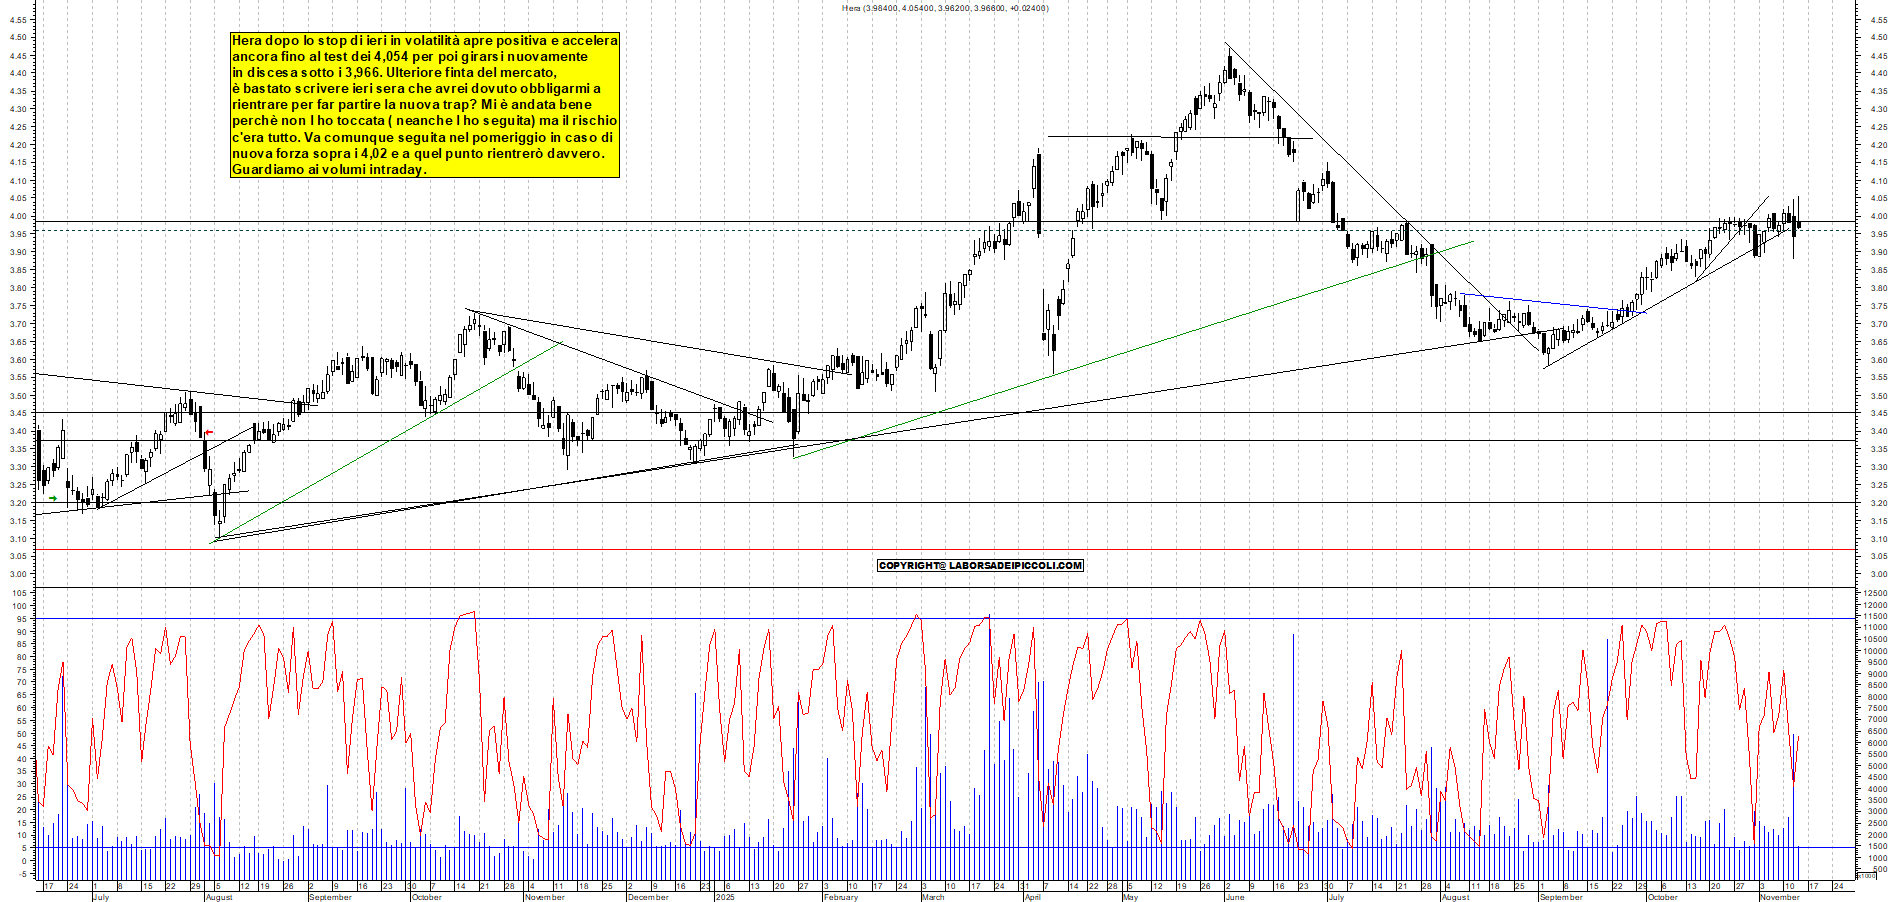The image size is (1890, 902).
Task: Click the 2025 label on the time axis
Action: point(725,897)
